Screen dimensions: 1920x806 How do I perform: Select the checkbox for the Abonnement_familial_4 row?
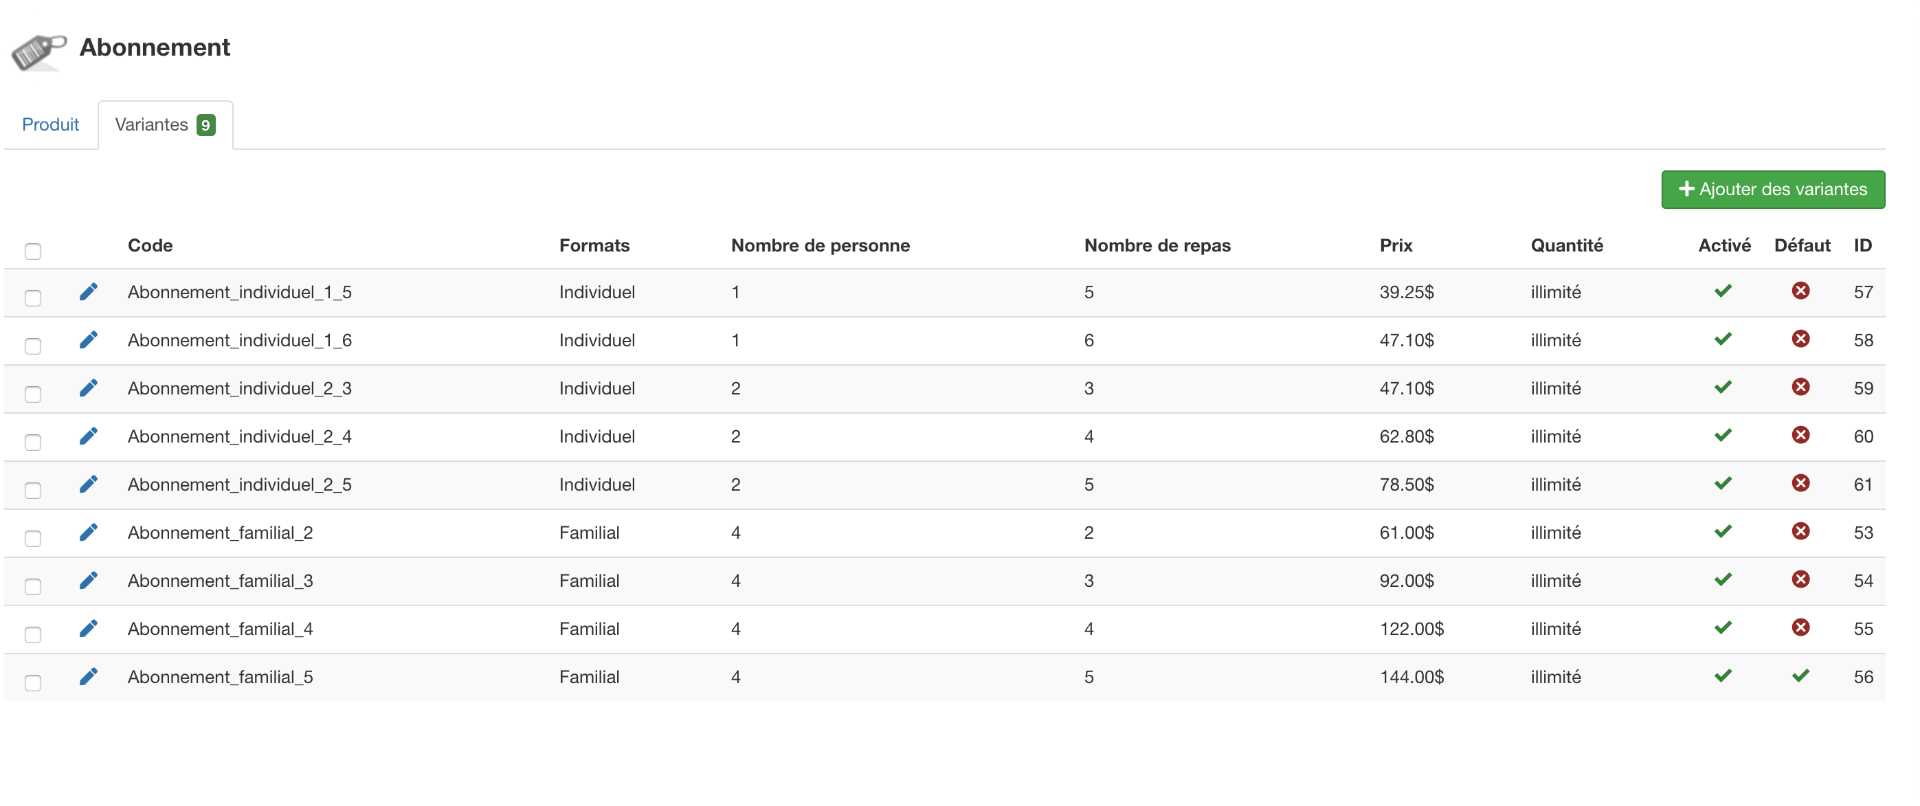33,635
